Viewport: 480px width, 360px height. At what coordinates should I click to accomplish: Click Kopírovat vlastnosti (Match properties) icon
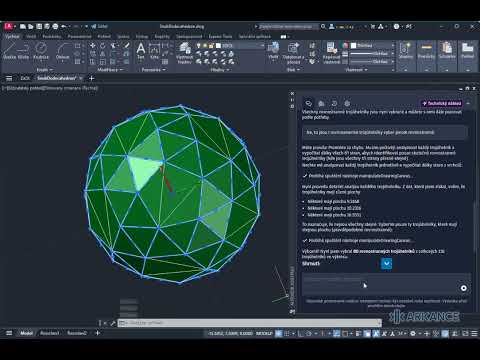tap(332, 53)
